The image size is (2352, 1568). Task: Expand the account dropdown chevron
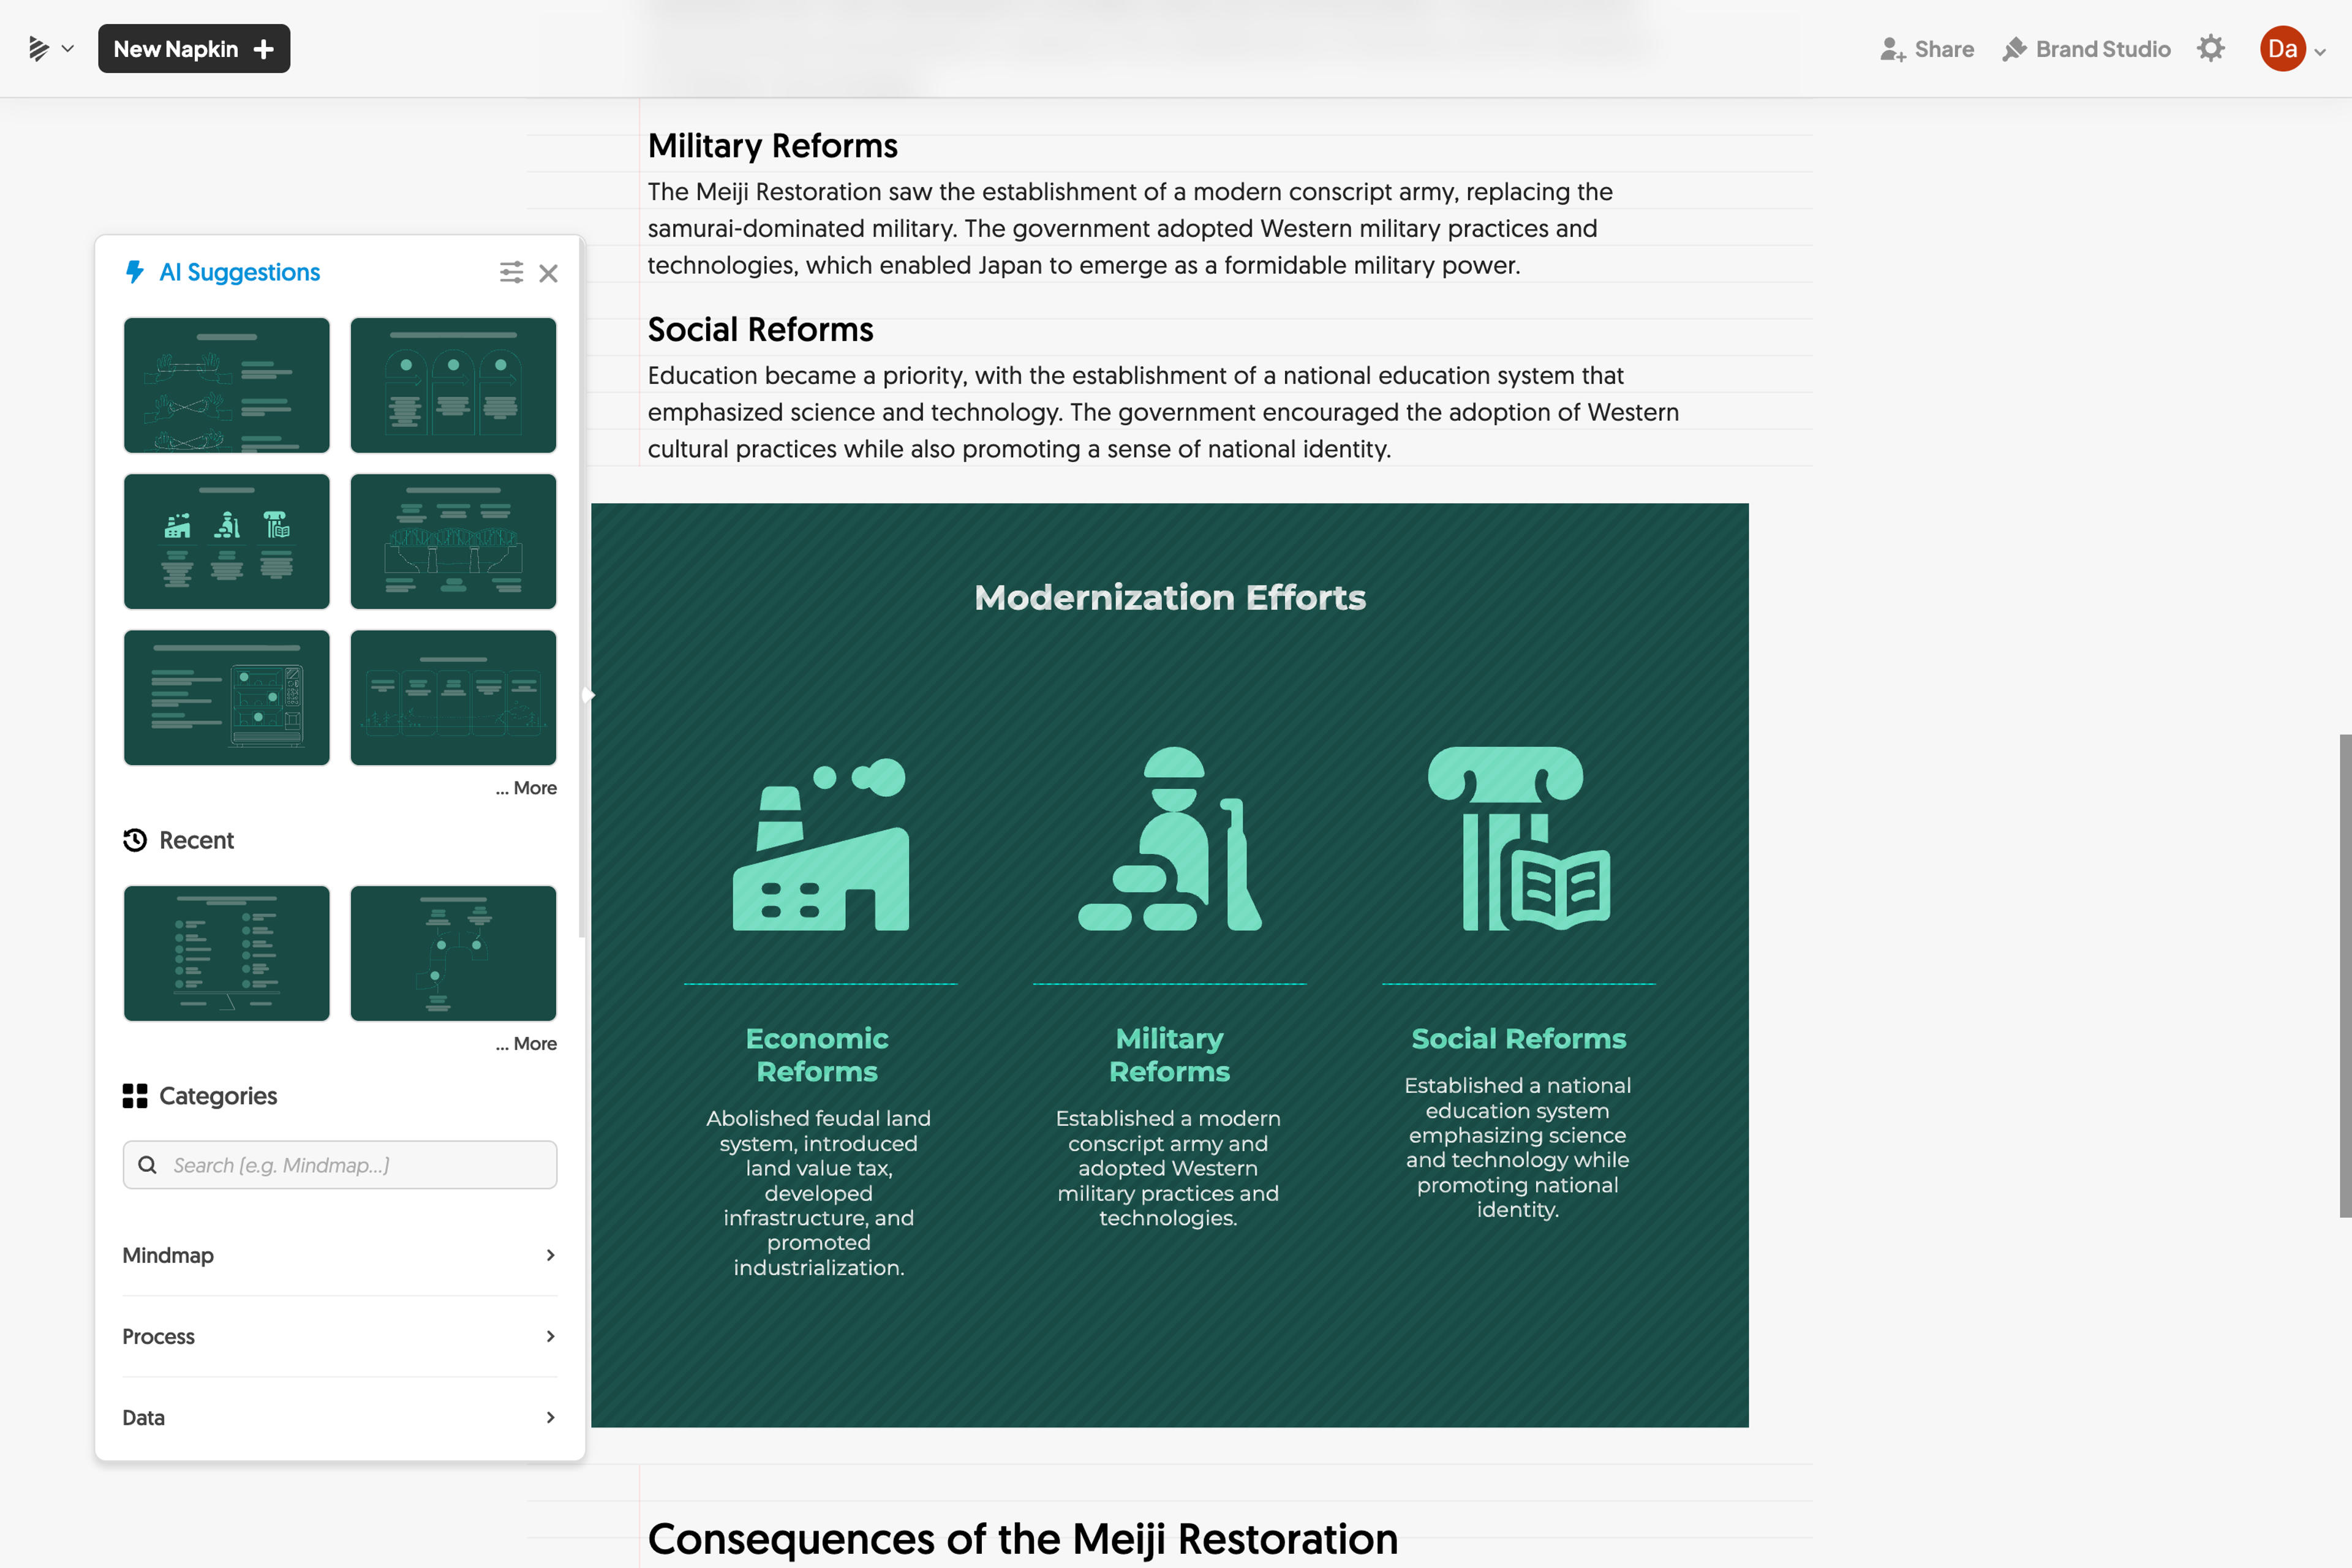tap(2321, 52)
